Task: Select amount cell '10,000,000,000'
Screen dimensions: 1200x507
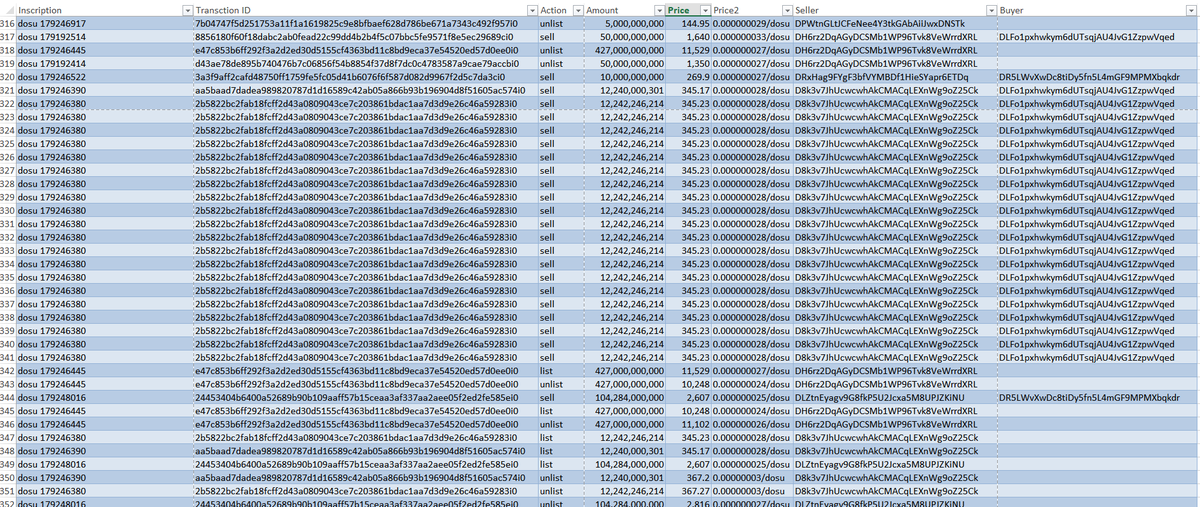Action: click(624, 76)
